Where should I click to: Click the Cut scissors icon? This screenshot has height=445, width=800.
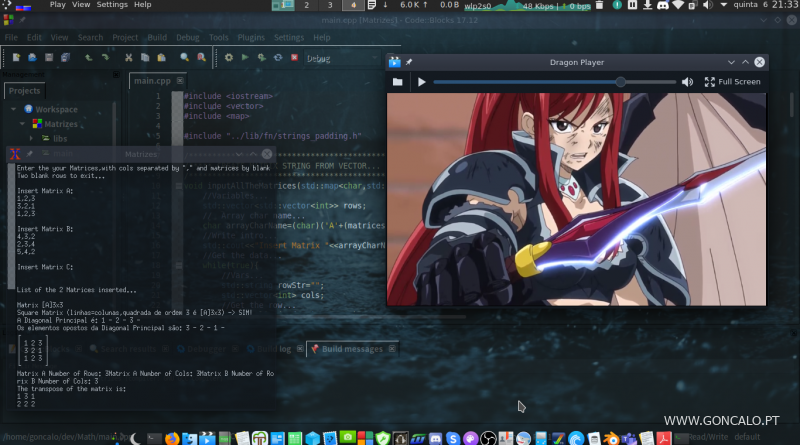(x=131, y=58)
